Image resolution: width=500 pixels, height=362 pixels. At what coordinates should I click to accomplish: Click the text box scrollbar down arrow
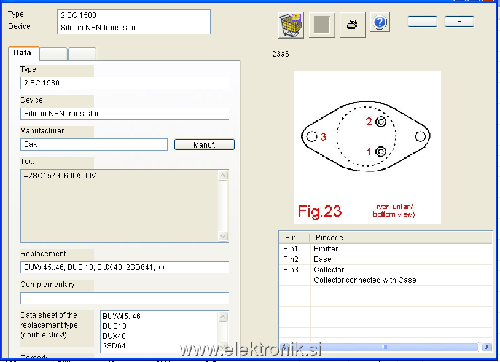[x=223, y=236]
